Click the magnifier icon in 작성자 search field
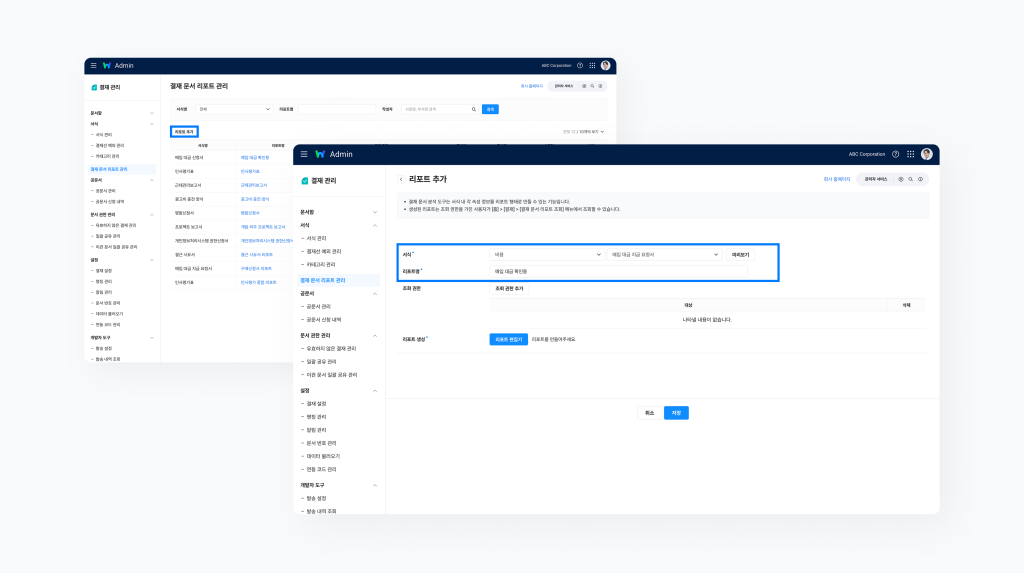The image size is (1024, 573). pyautogui.click(x=473, y=109)
